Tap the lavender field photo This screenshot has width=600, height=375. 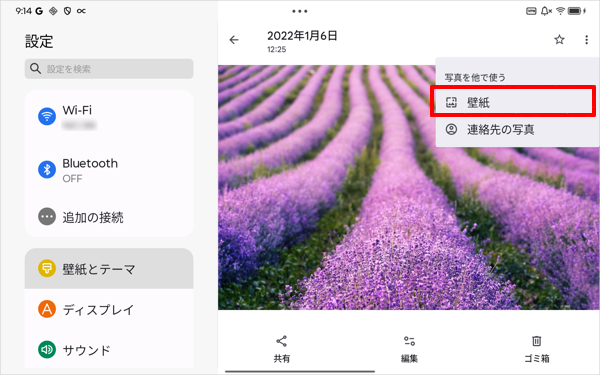click(x=408, y=188)
